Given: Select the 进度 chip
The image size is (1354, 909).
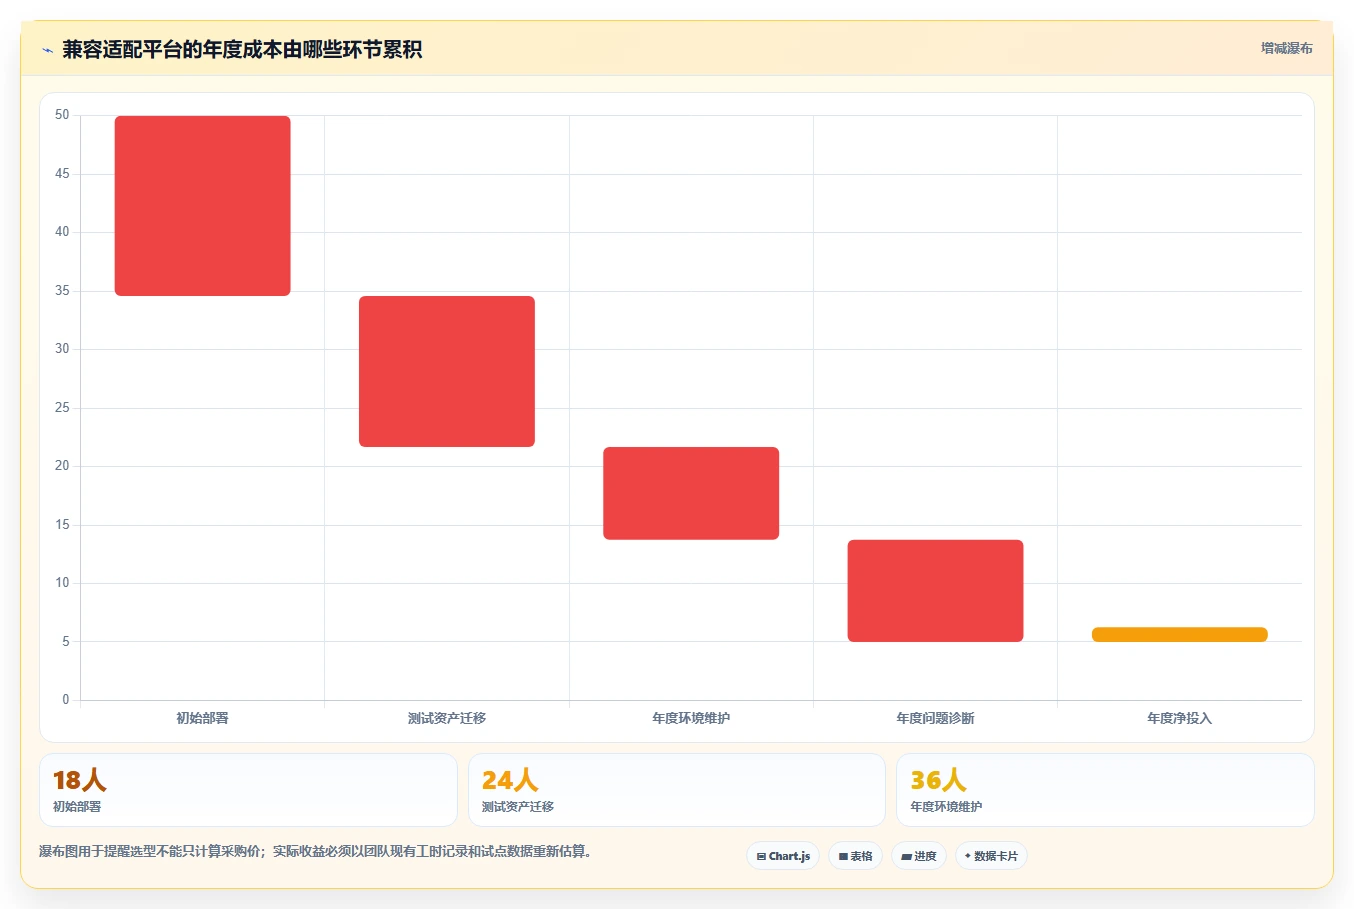Looking at the screenshot, I should pos(919,856).
